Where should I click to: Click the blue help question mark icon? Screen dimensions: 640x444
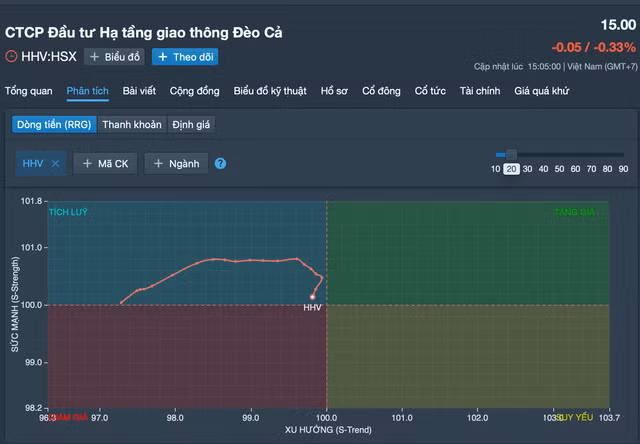[x=220, y=164]
